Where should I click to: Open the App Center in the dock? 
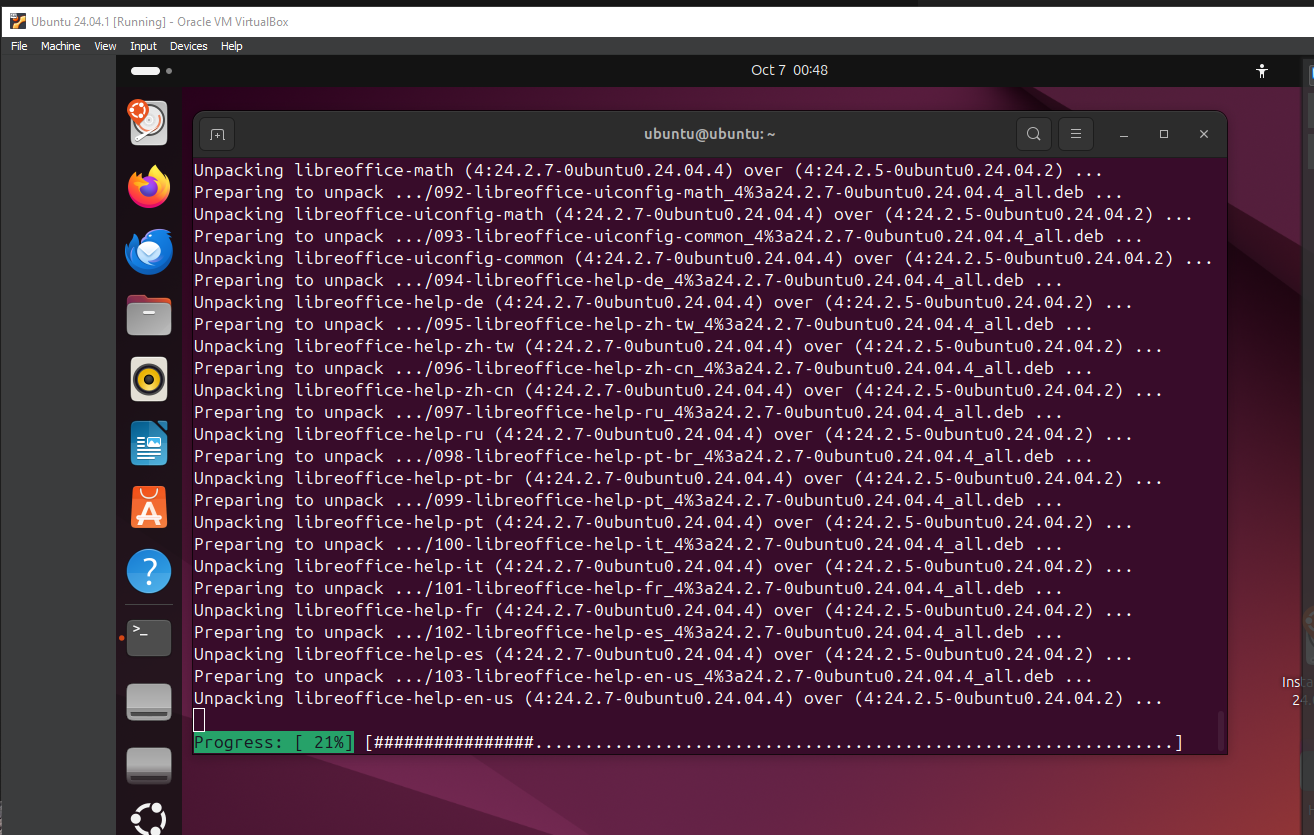tap(149, 507)
